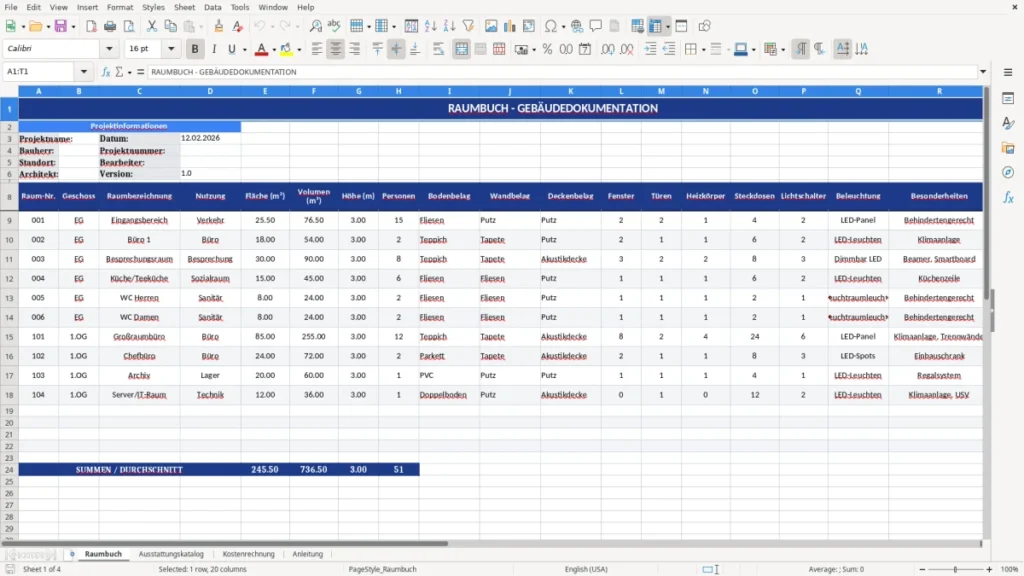Expand the Name Box dropdown

coord(84,72)
